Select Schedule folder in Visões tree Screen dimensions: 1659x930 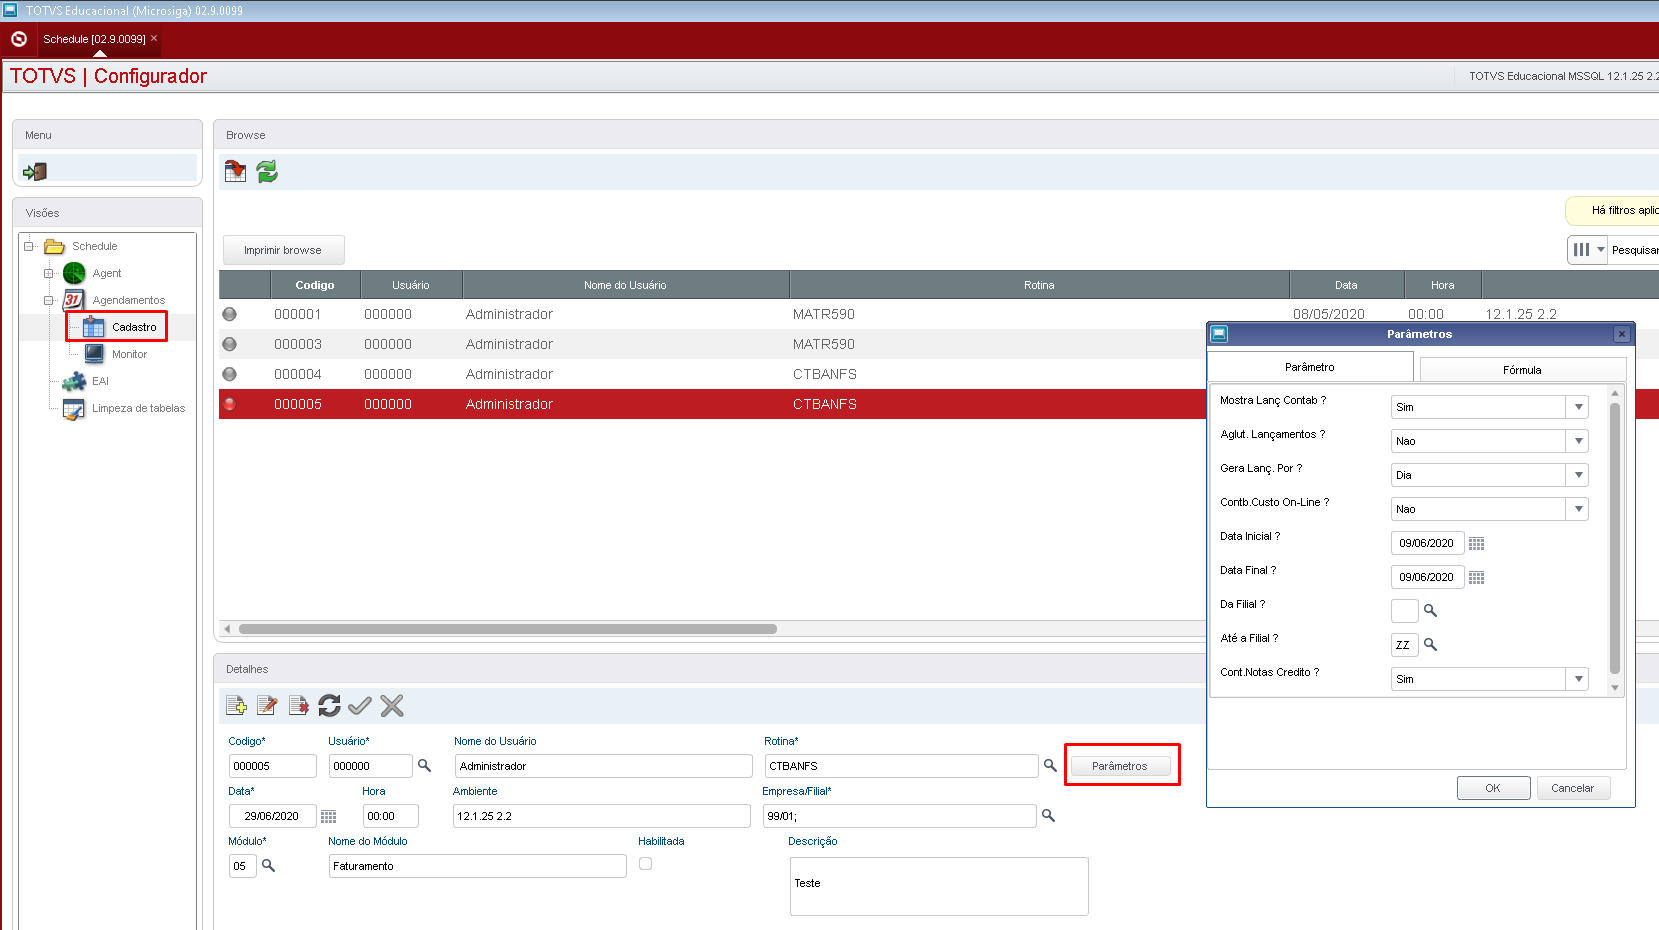pos(94,246)
